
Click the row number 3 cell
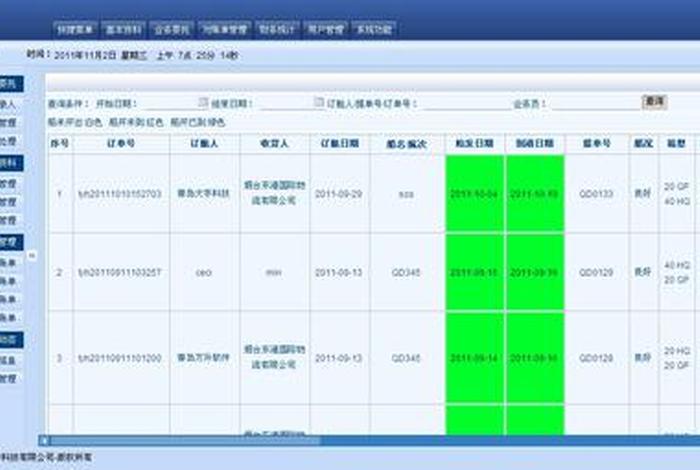59,358
